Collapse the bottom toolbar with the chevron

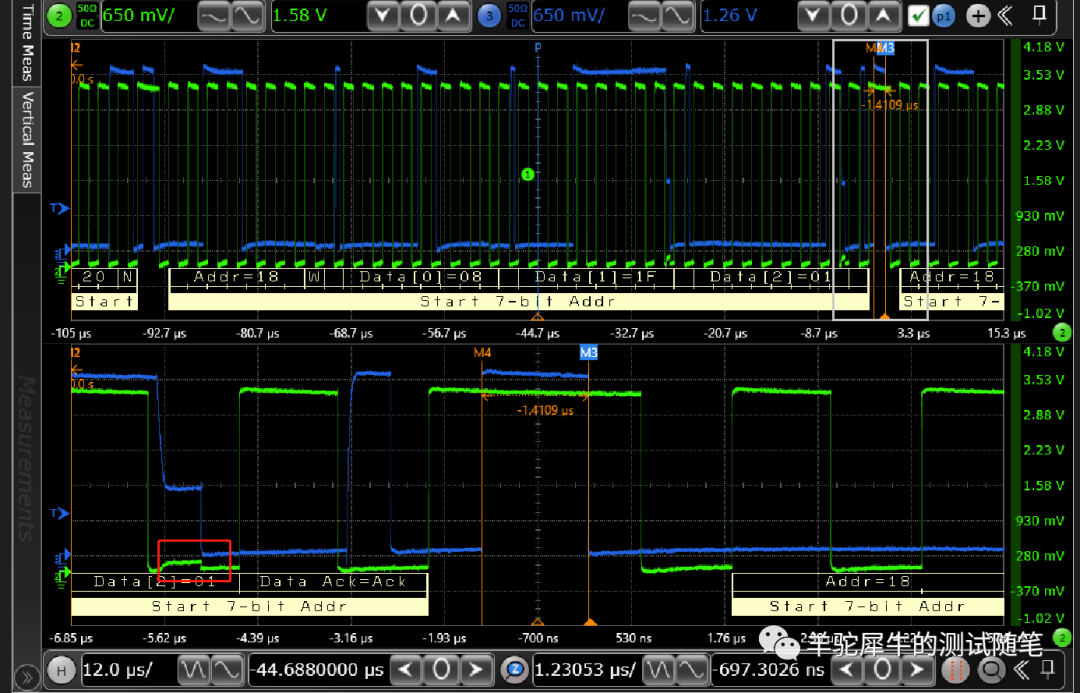[1021, 669]
